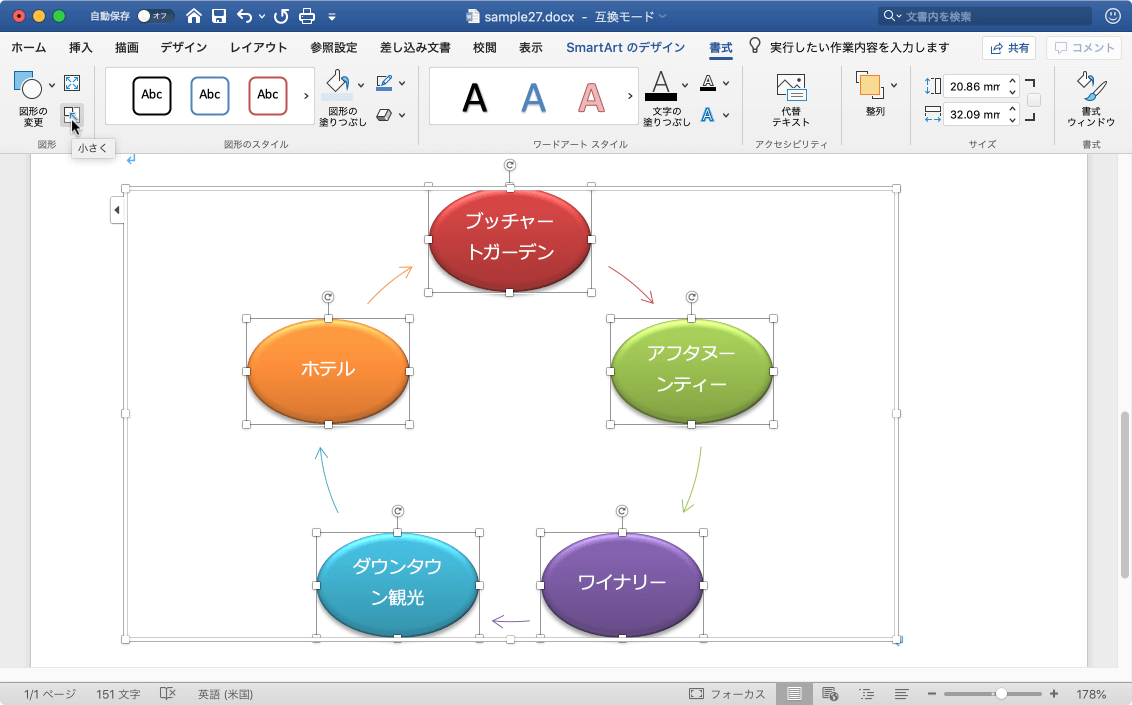Apply the blue WordArt A style
This screenshot has width=1132, height=705.
[x=533, y=97]
